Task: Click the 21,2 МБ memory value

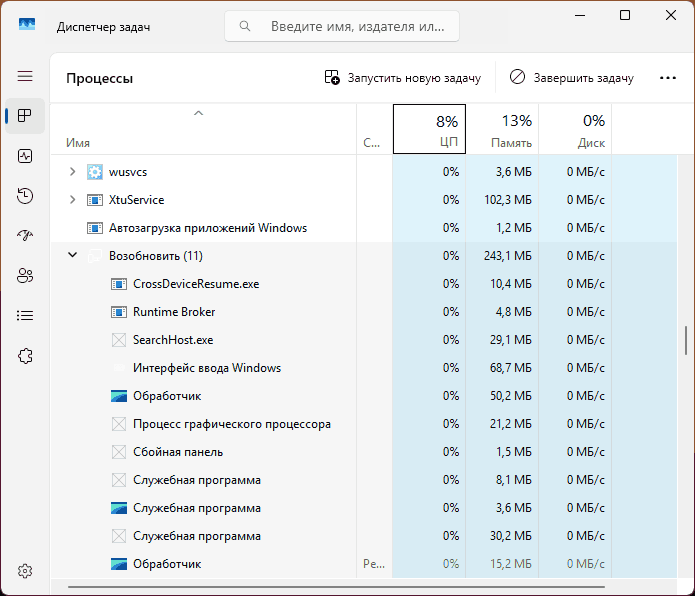Action: point(511,424)
